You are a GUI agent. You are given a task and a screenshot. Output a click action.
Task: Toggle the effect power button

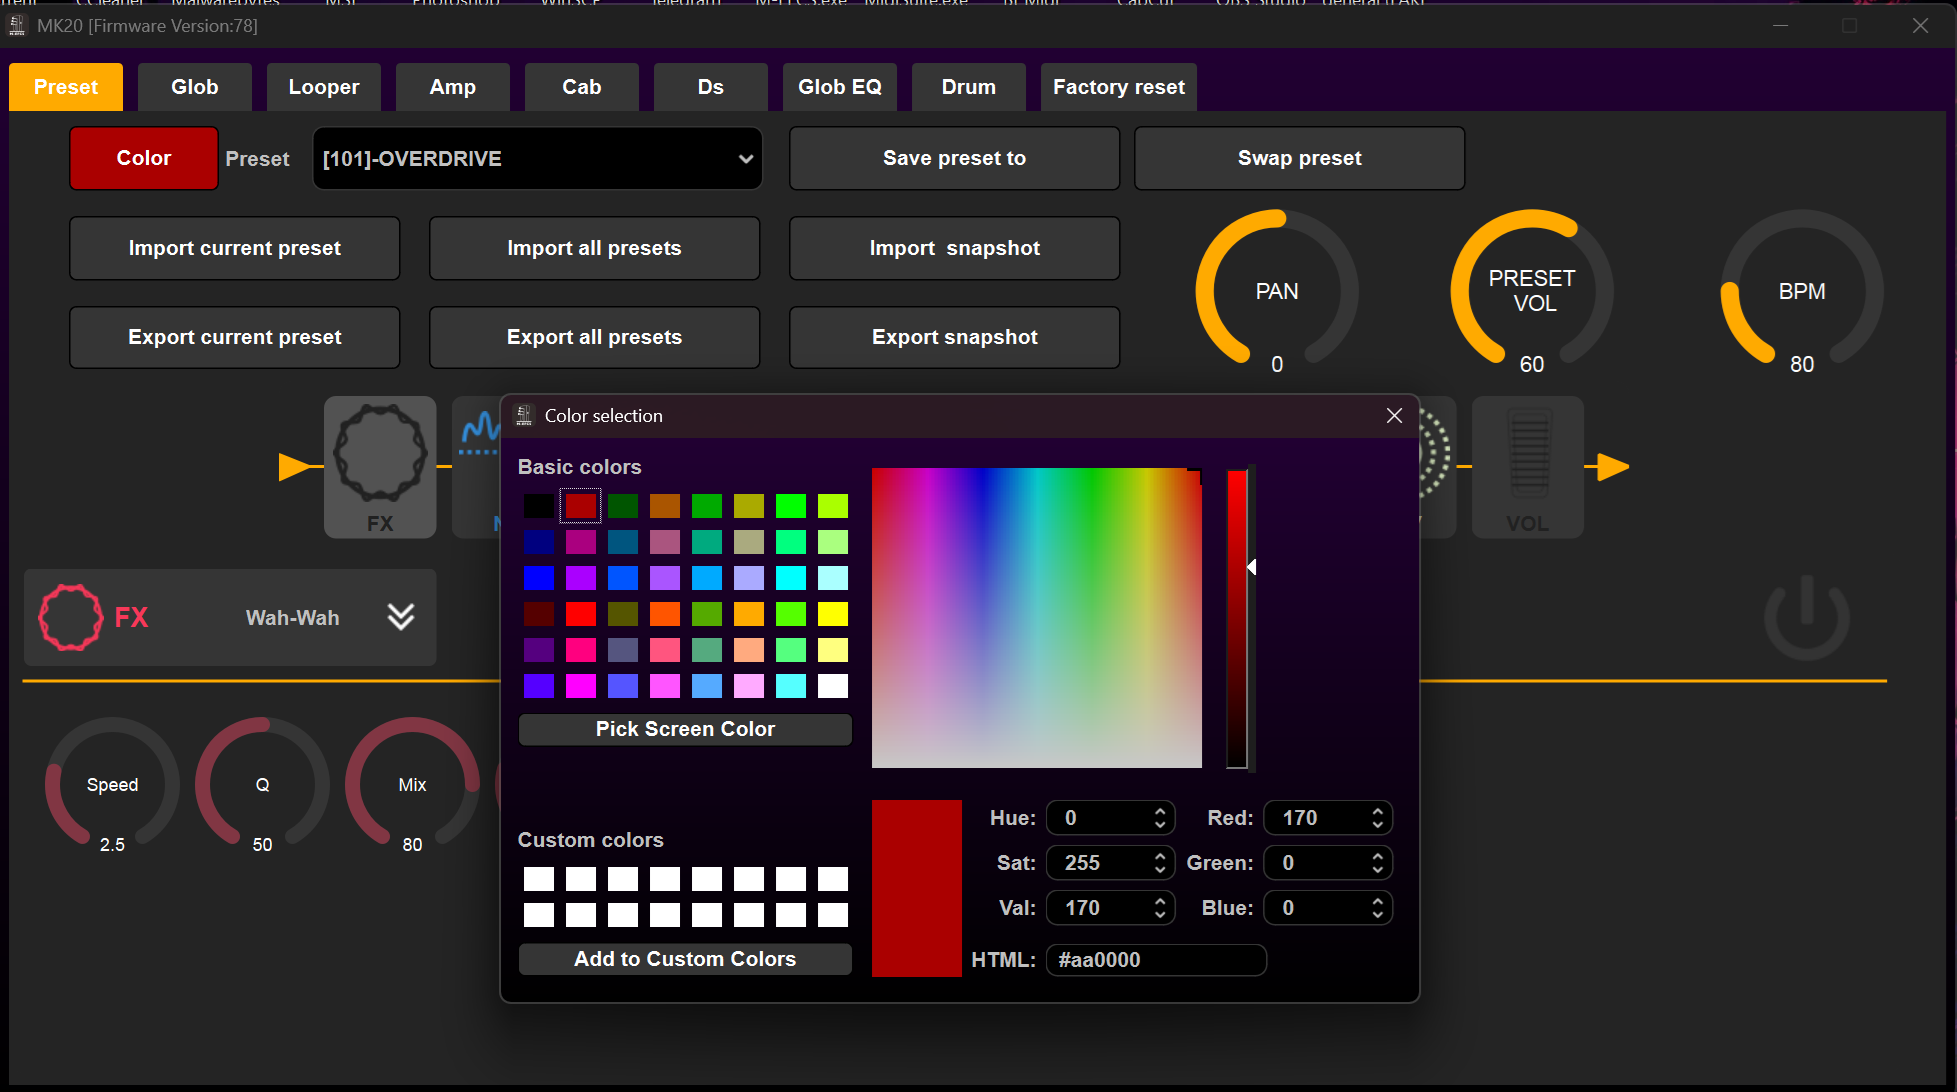(x=1806, y=617)
